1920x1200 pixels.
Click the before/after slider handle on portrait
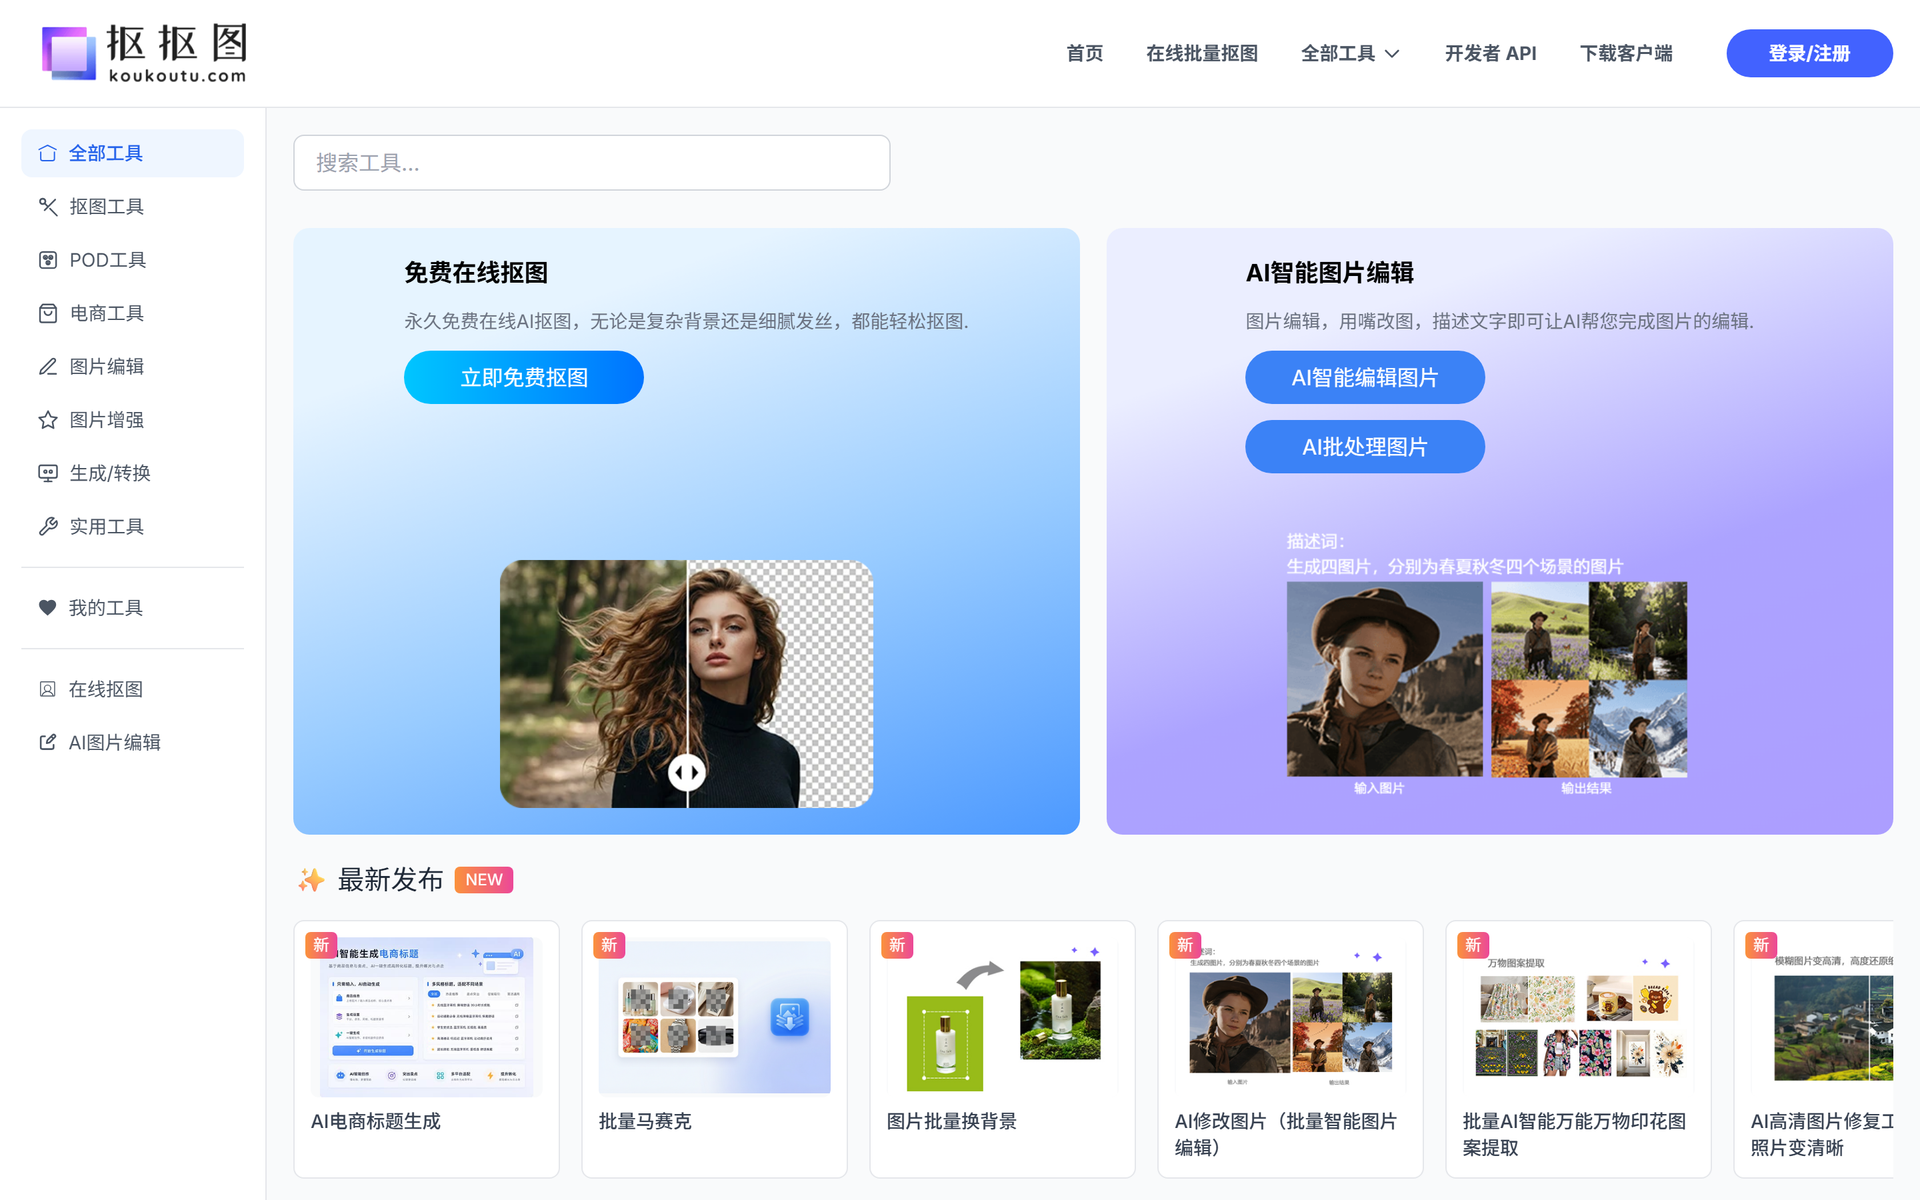(x=687, y=772)
